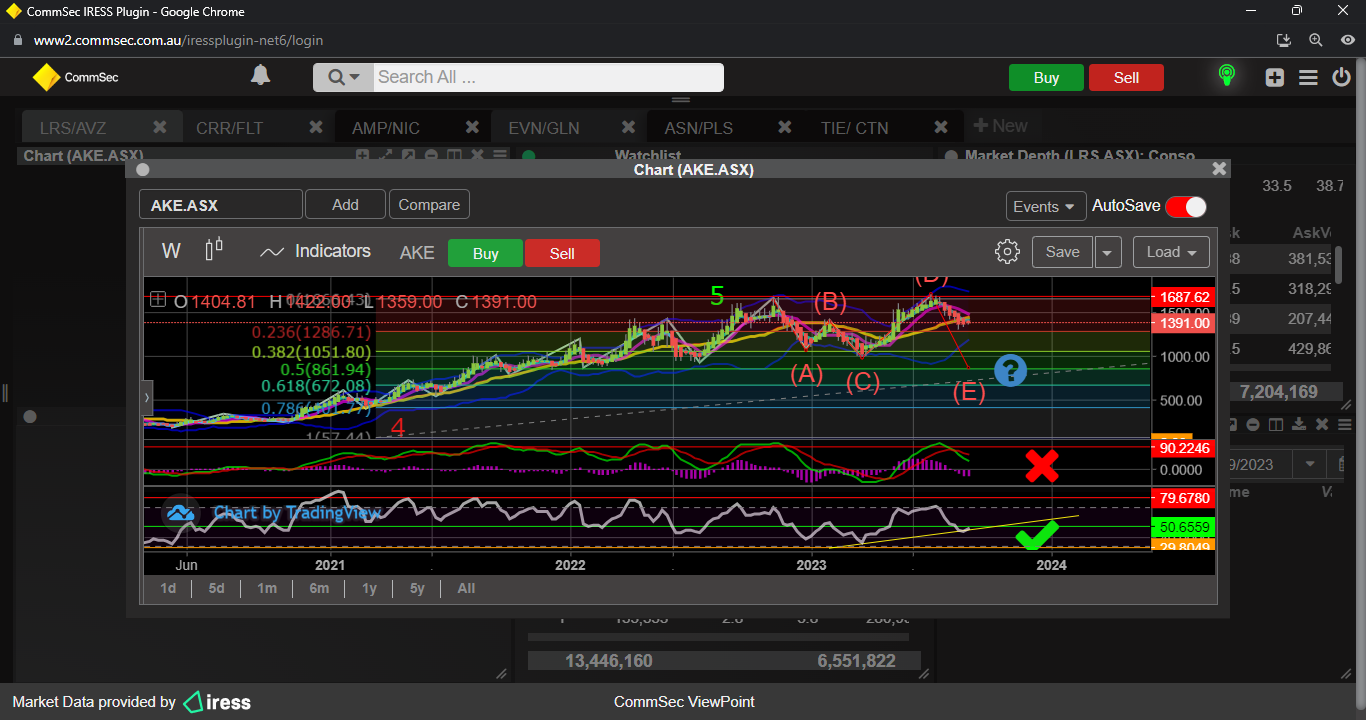Open the notifications bell
1366x720 pixels.
pos(260,76)
